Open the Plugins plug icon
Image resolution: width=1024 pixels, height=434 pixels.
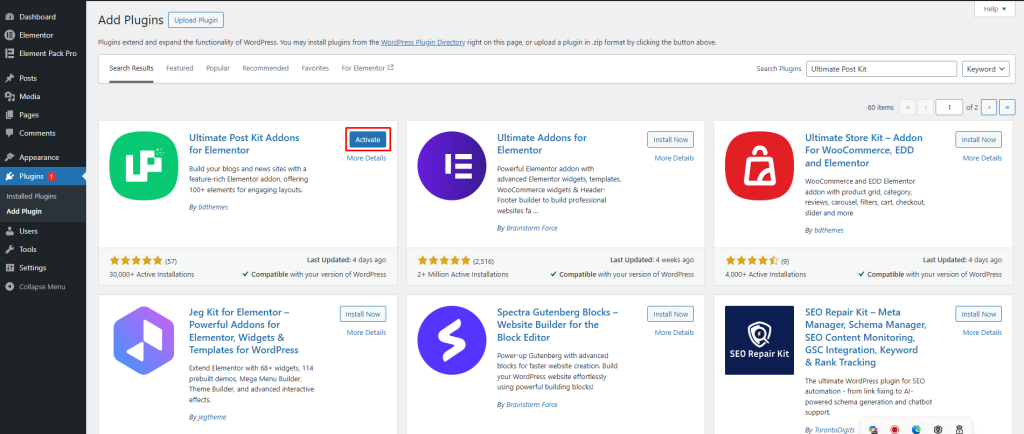[9, 176]
